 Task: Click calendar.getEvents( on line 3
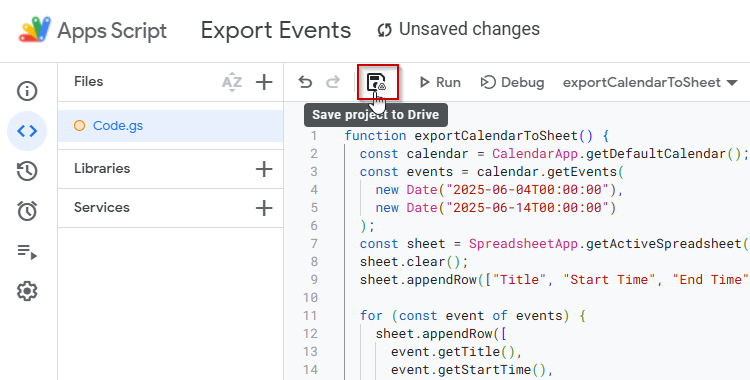[551, 172]
